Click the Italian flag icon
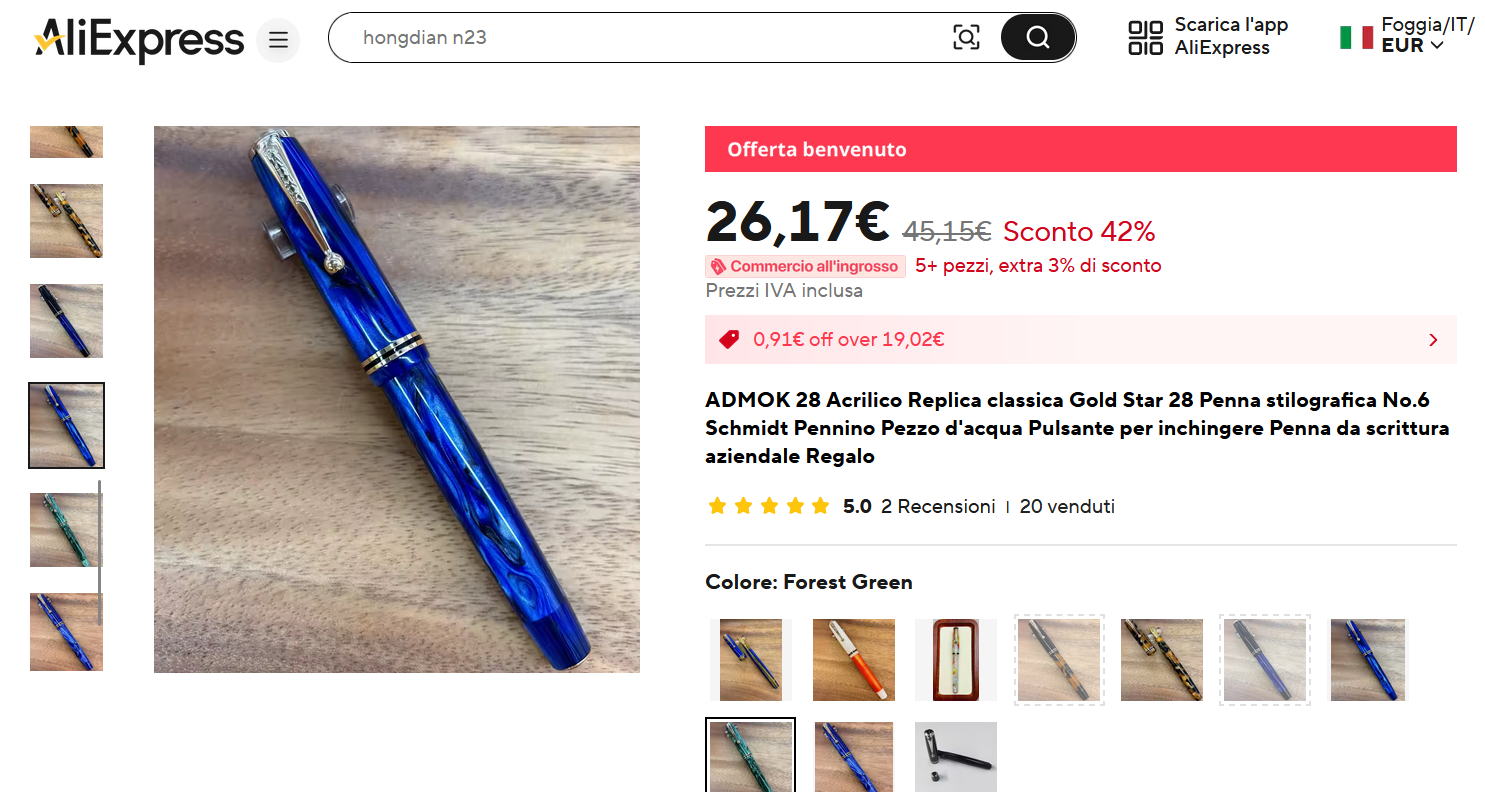The height and width of the screenshot is (792, 1485). (x=1356, y=38)
